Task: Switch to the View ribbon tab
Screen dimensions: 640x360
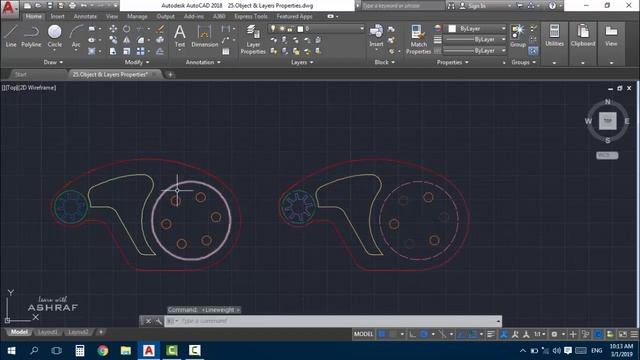Action: (111, 16)
